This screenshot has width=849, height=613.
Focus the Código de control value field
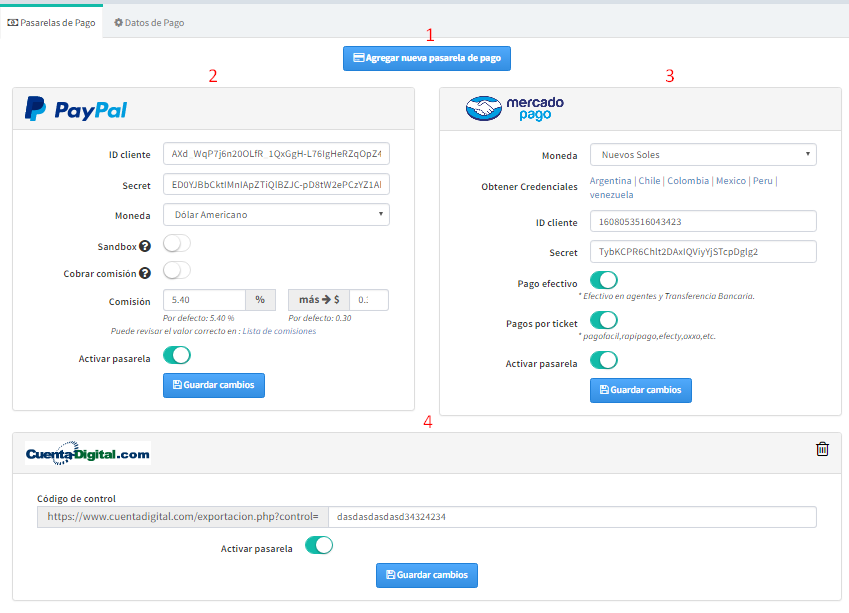click(x=572, y=517)
